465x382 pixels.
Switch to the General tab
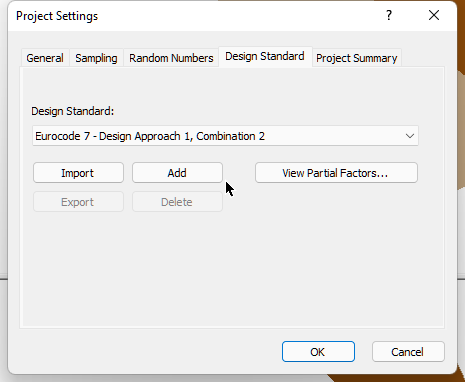45,58
